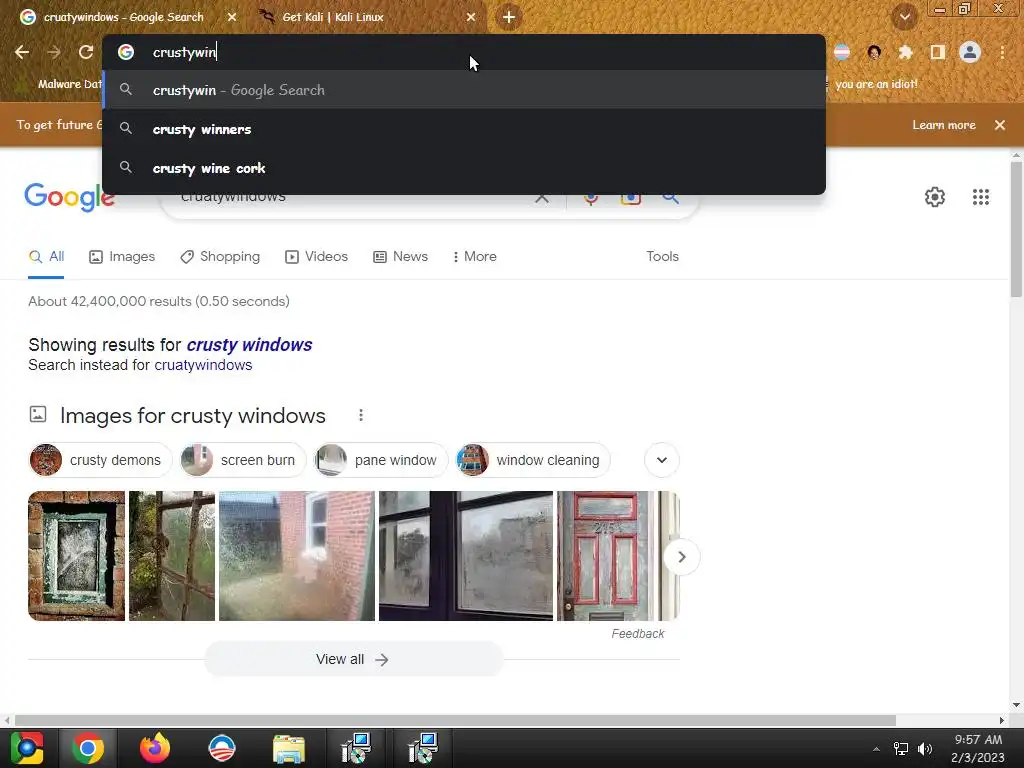Start voice search with the microphone icon

(x=591, y=198)
